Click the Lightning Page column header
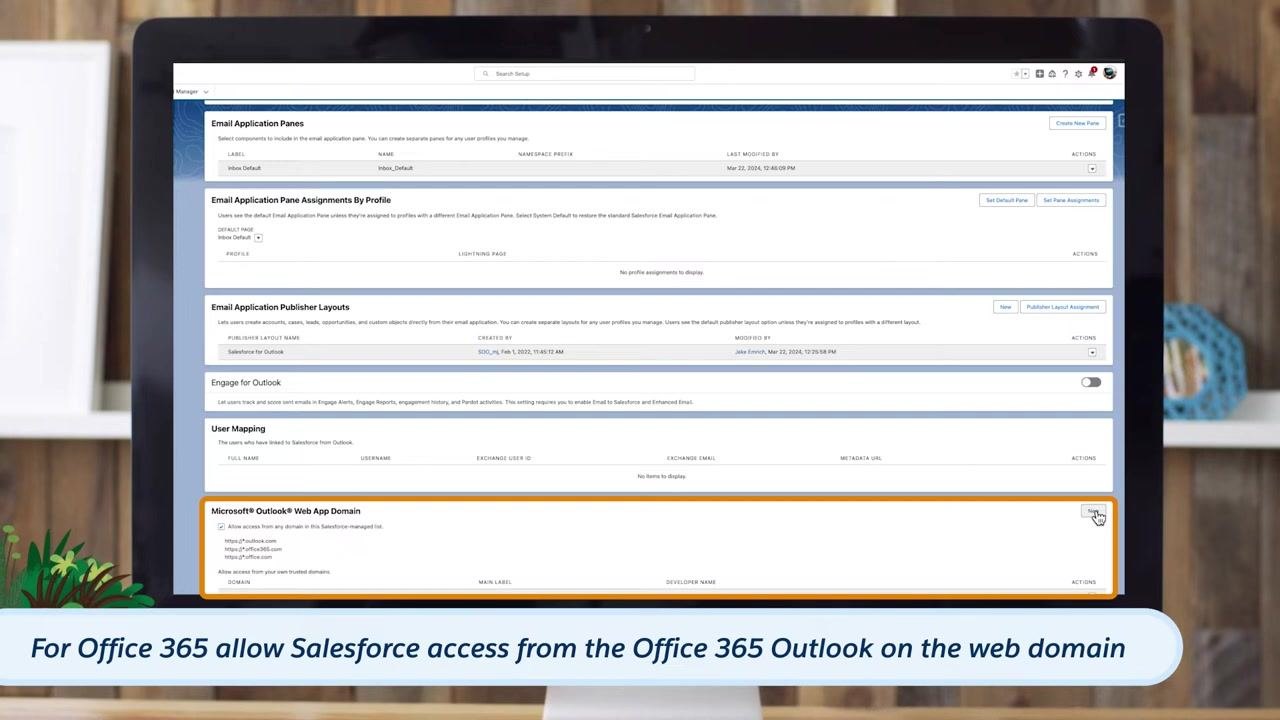This screenshot has height=720, width=1280. 482,254
